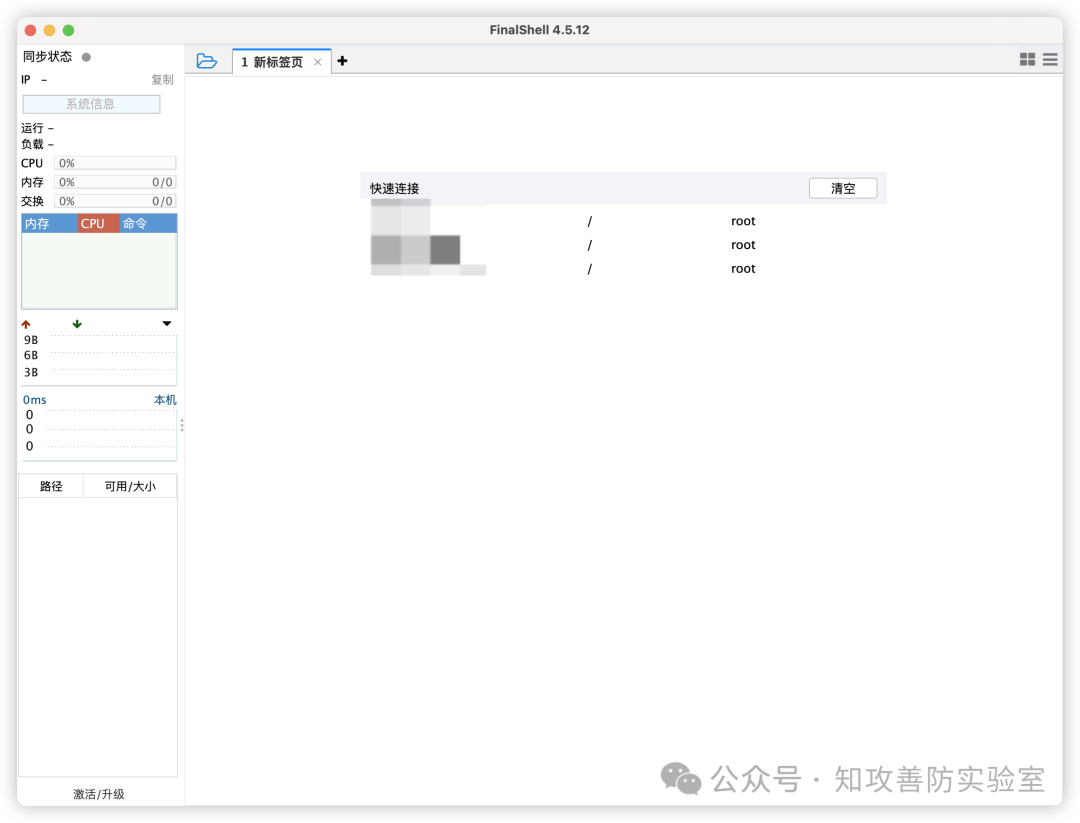Open the hamburger menu icon
Image resolution: width=1080 pixels, height=823 pixels.
point(1050,60)
